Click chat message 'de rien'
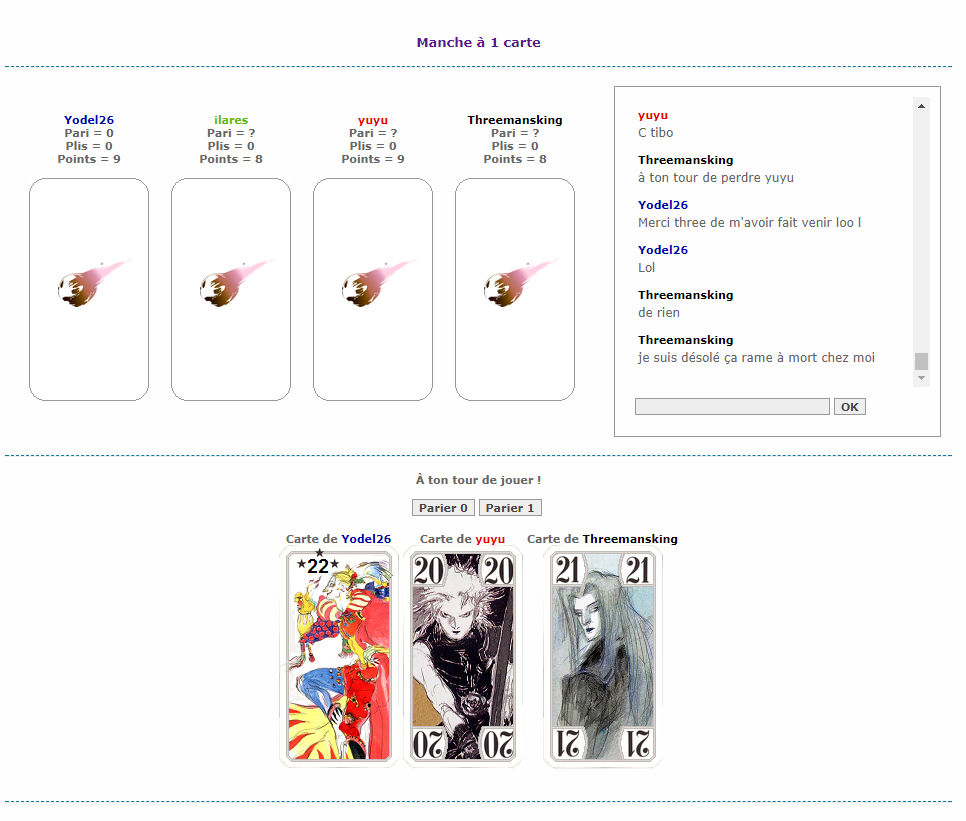 coord(659,312)
